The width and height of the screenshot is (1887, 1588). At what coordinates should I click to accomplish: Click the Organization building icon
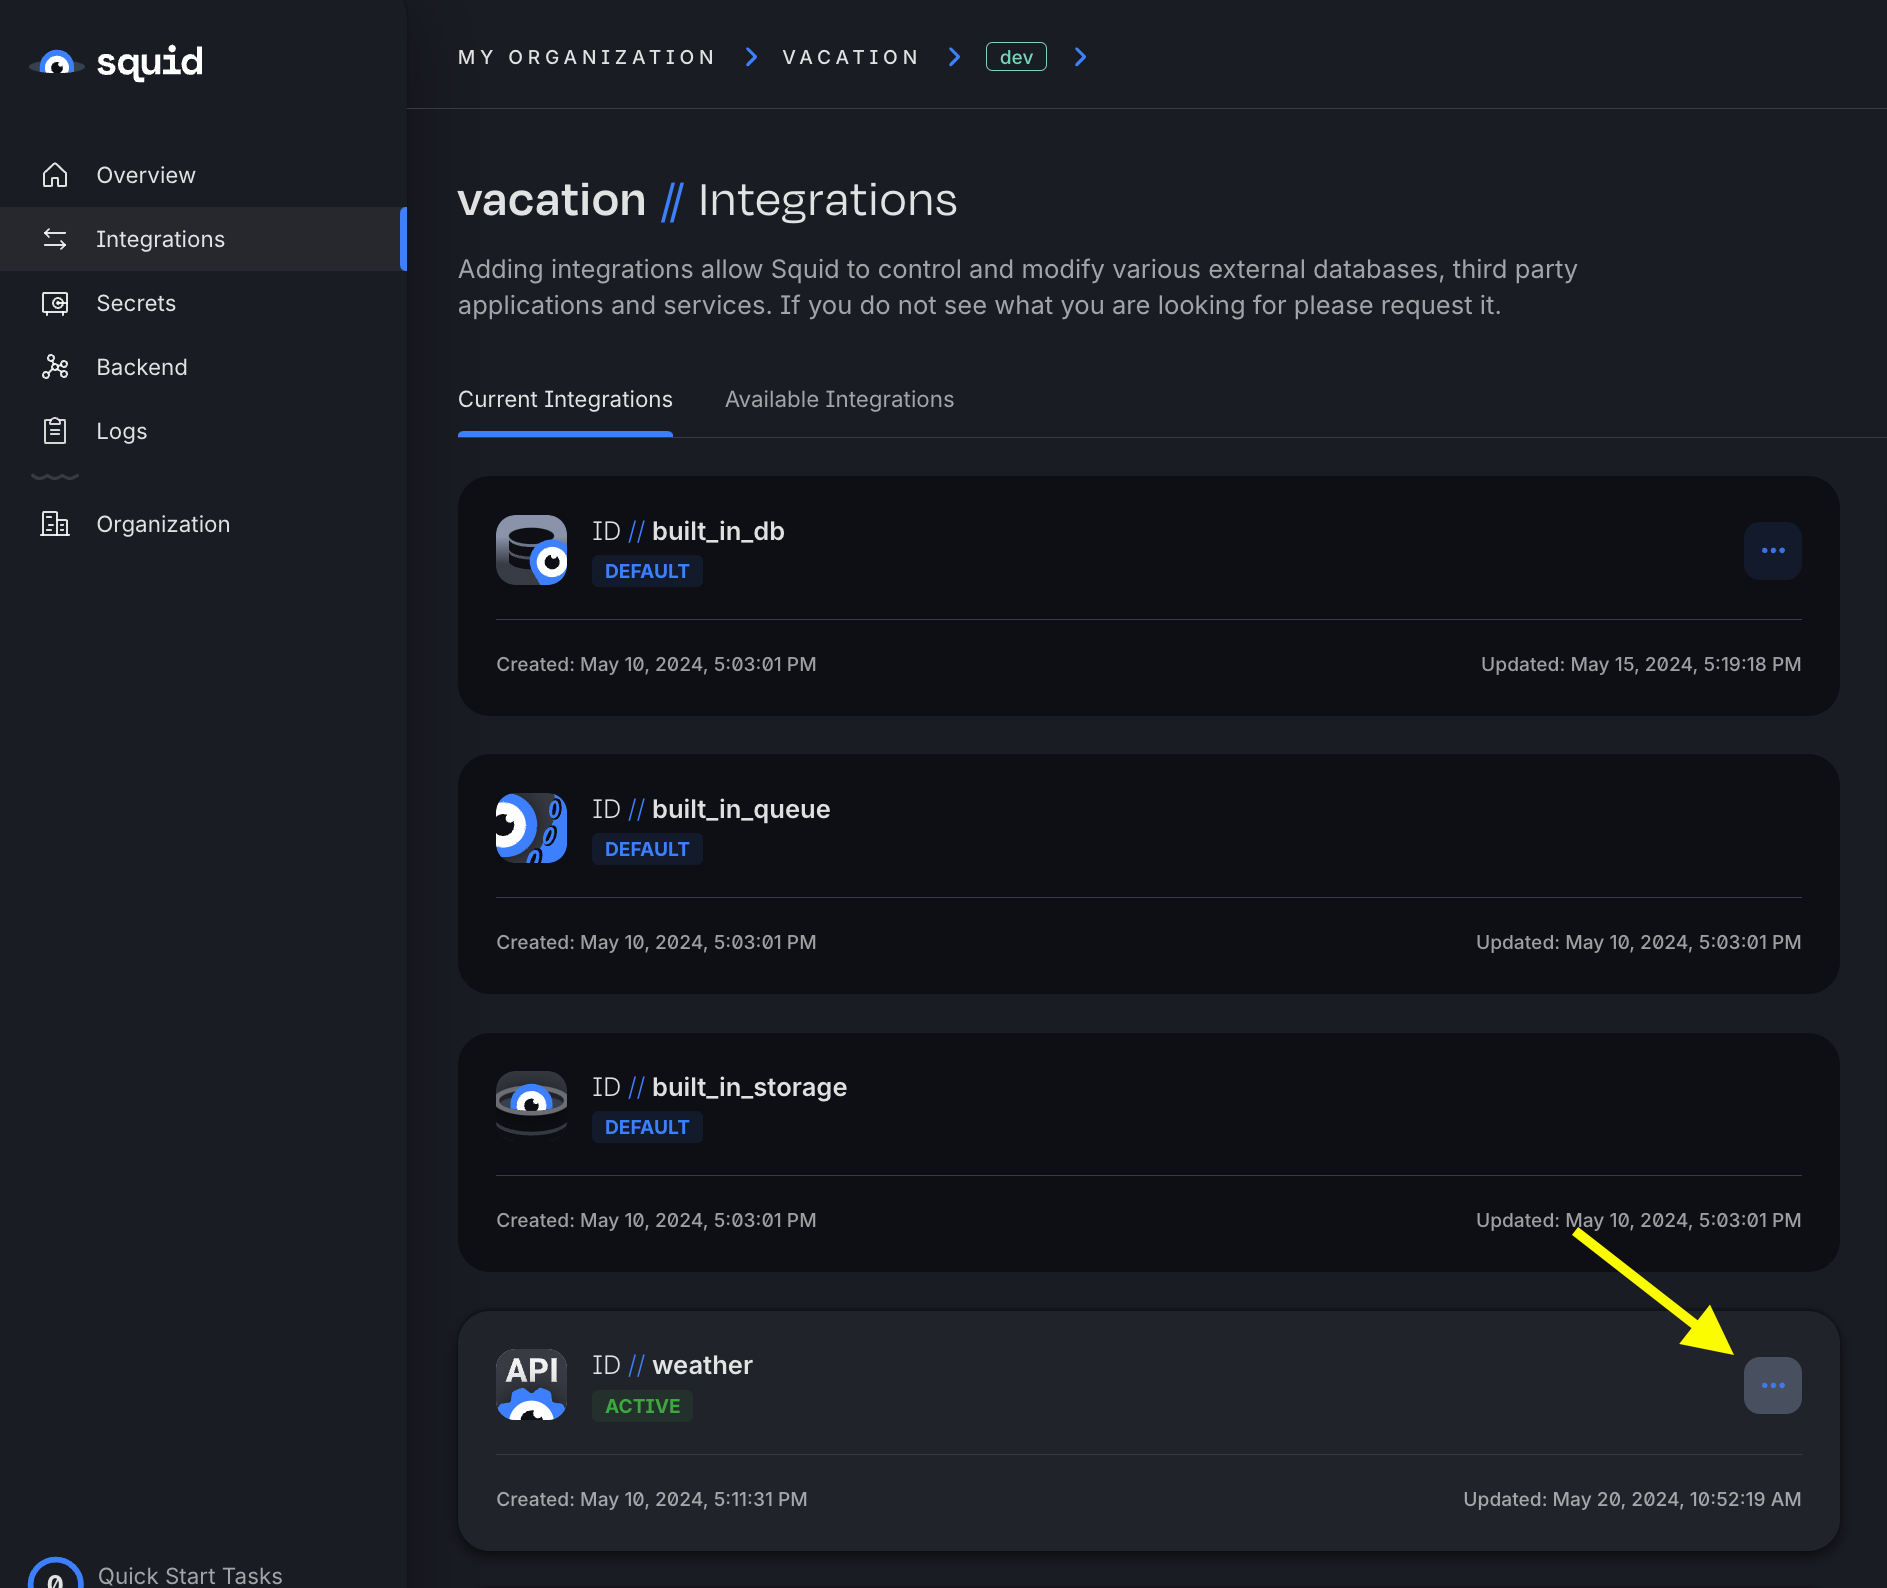55,524
